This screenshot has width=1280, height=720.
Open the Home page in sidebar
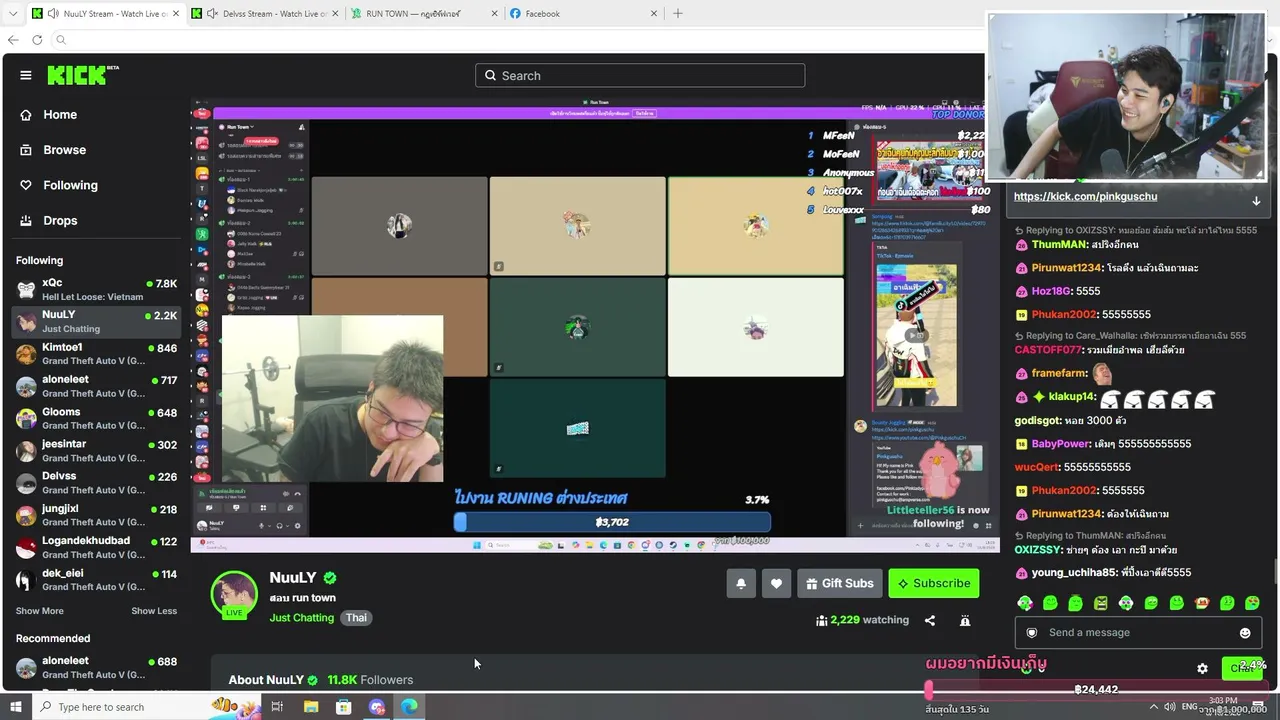(60, 115)
